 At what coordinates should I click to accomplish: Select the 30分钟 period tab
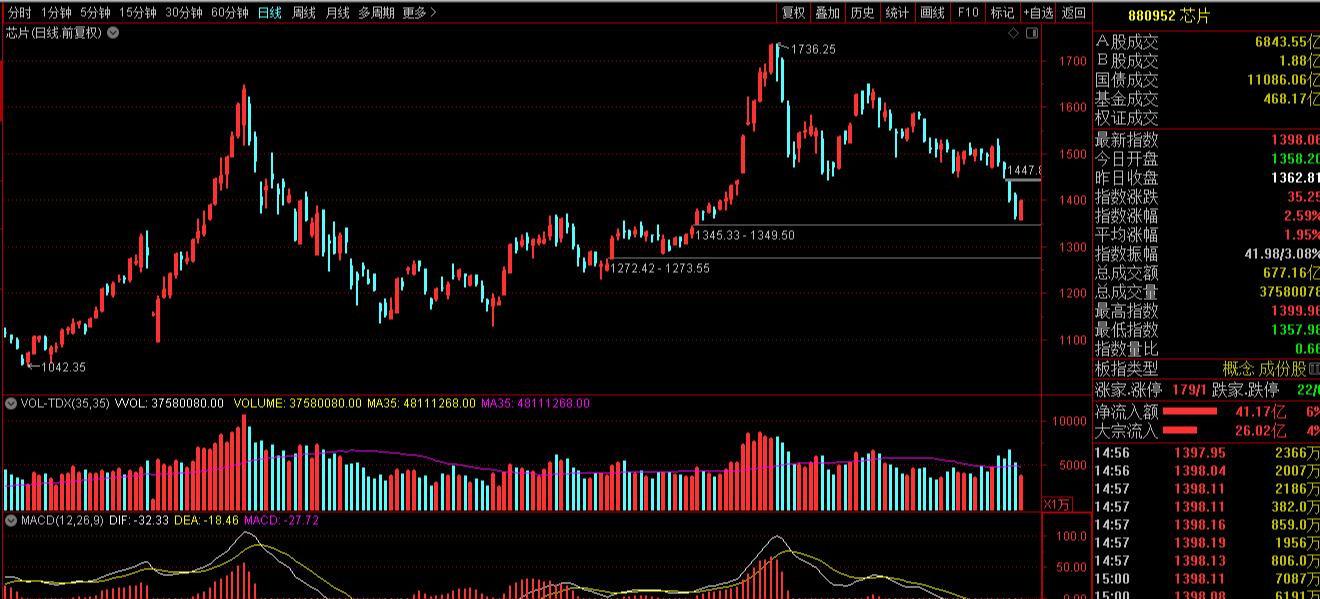point(184,13)
